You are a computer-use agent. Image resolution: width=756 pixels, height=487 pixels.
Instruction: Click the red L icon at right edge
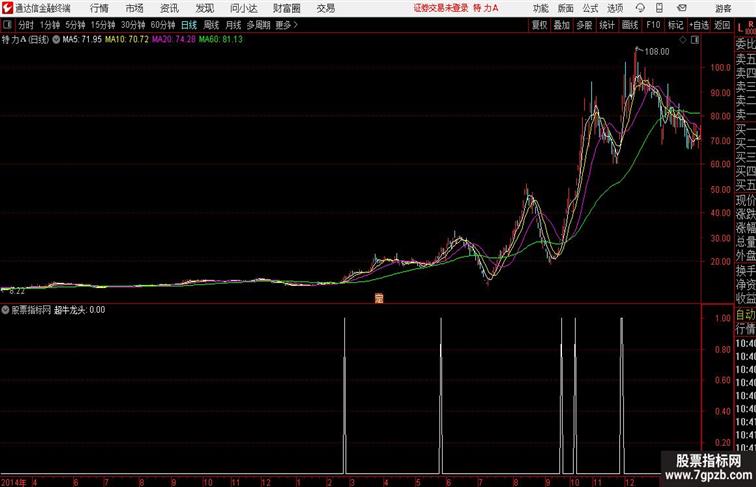(x=741, y=28)
